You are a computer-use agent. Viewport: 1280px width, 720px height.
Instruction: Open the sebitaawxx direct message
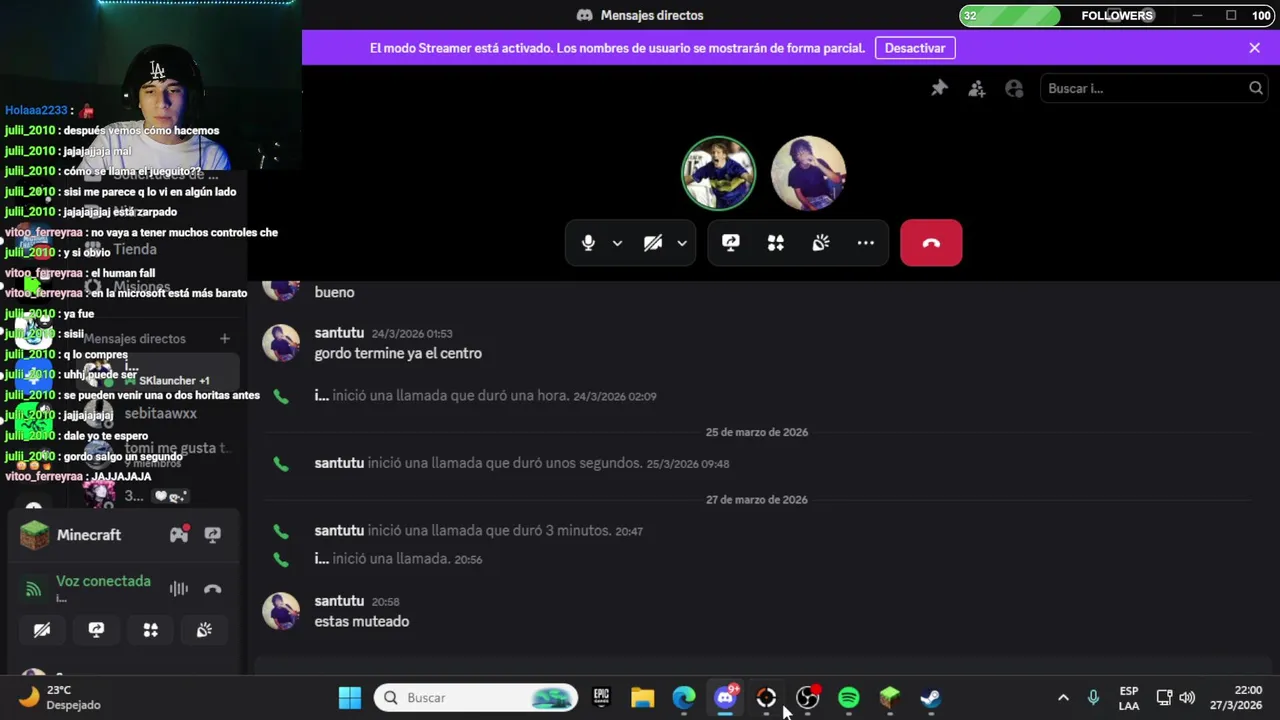click(160, 414)
